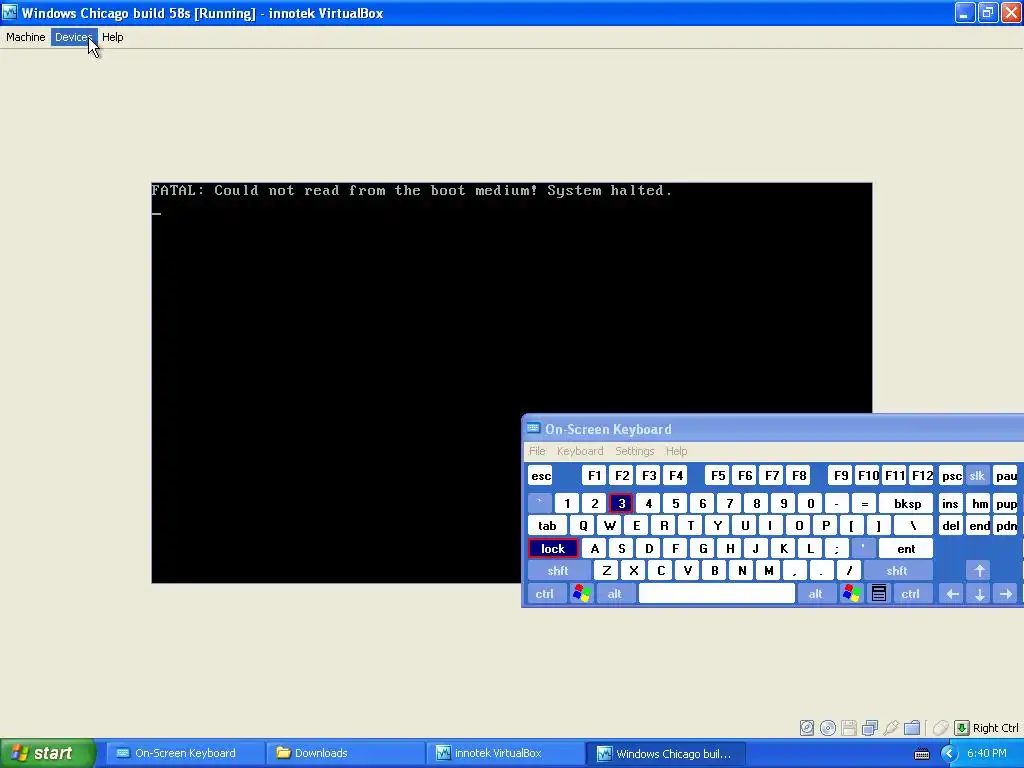This screenshot has height=768, width=1024.
Task: Click the shared folders status icon
Action: (912, 728)
